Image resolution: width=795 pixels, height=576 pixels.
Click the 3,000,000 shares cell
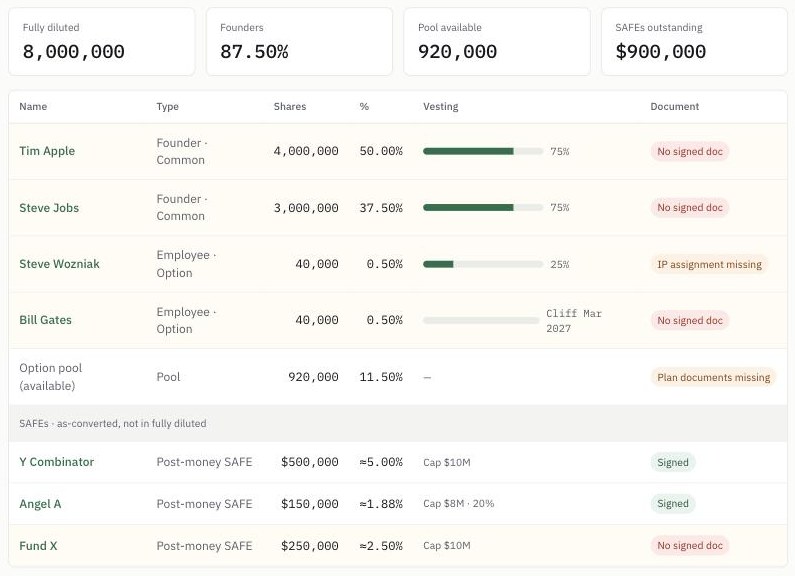(x=306, y=208)
